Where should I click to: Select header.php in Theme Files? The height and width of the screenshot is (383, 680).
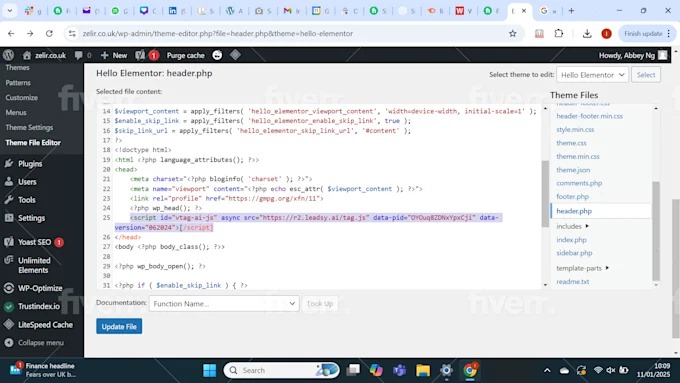(574, 211)
